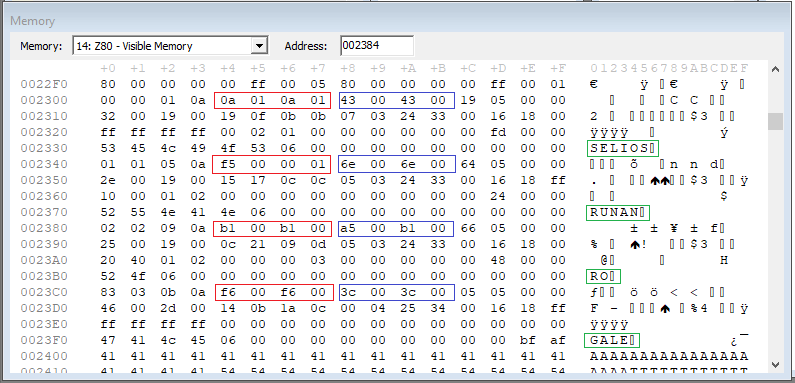Select address row 0023A0
The height and width of the screenshot is (383, 795).
(44, 260)
